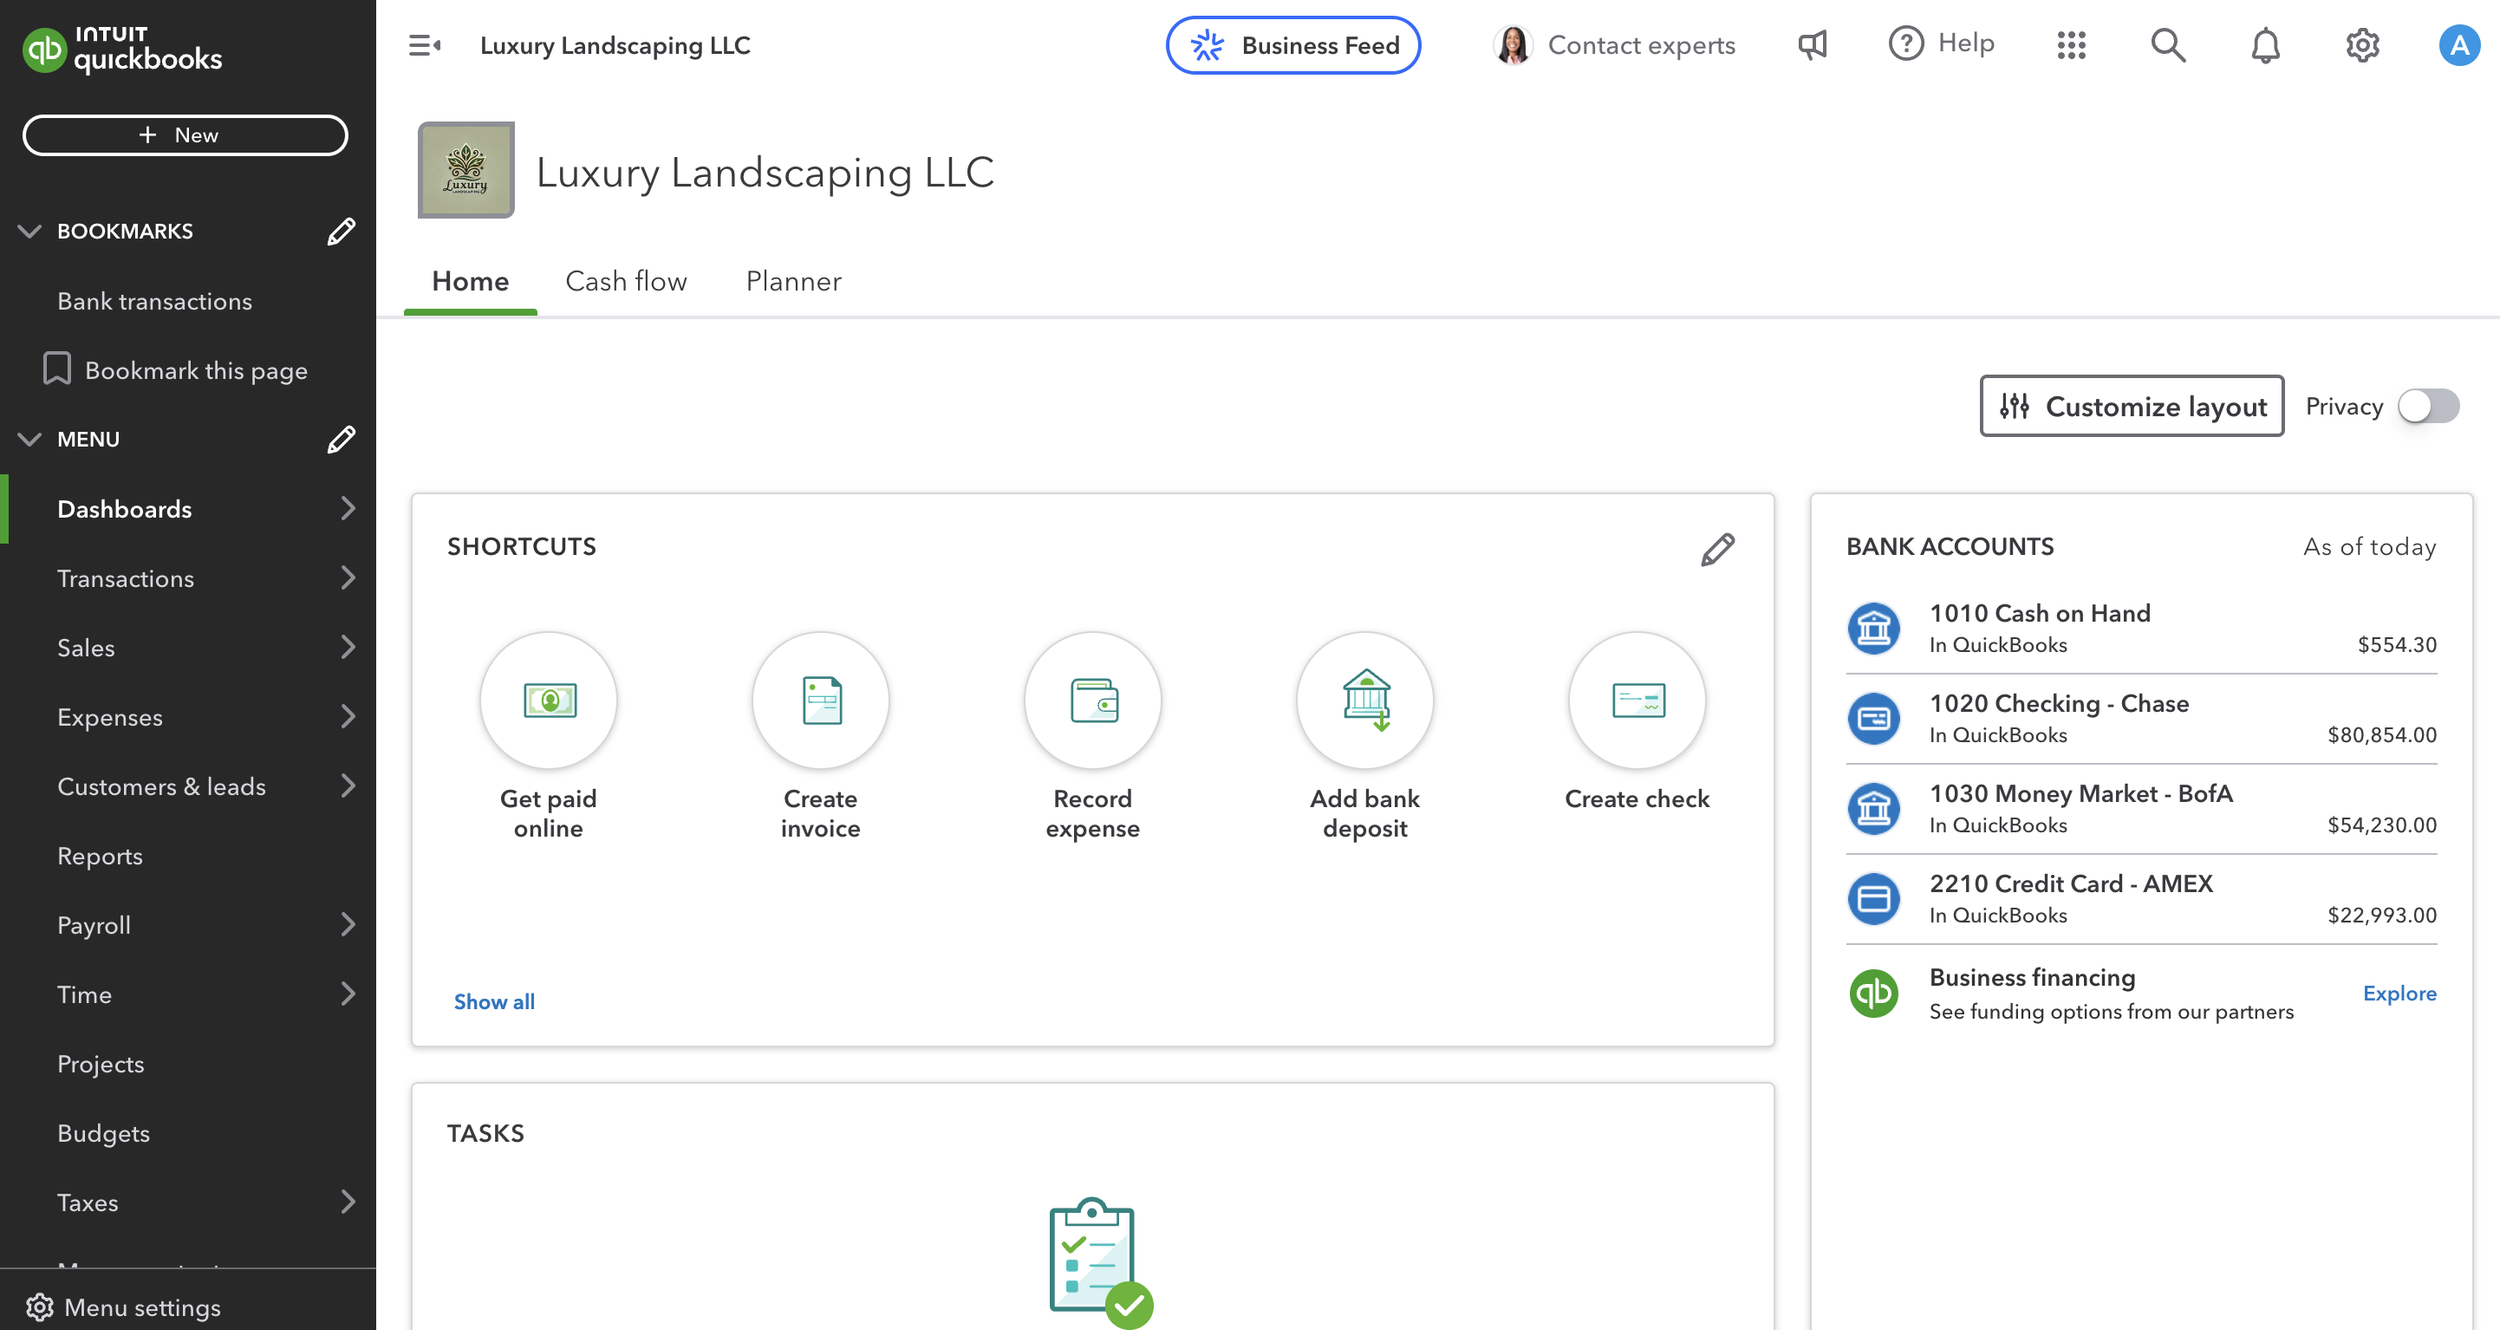Screen dimensions: 2500x1330
Task: Edit shortcuts with the pencil icon
Action: [x=1717, y=549]
